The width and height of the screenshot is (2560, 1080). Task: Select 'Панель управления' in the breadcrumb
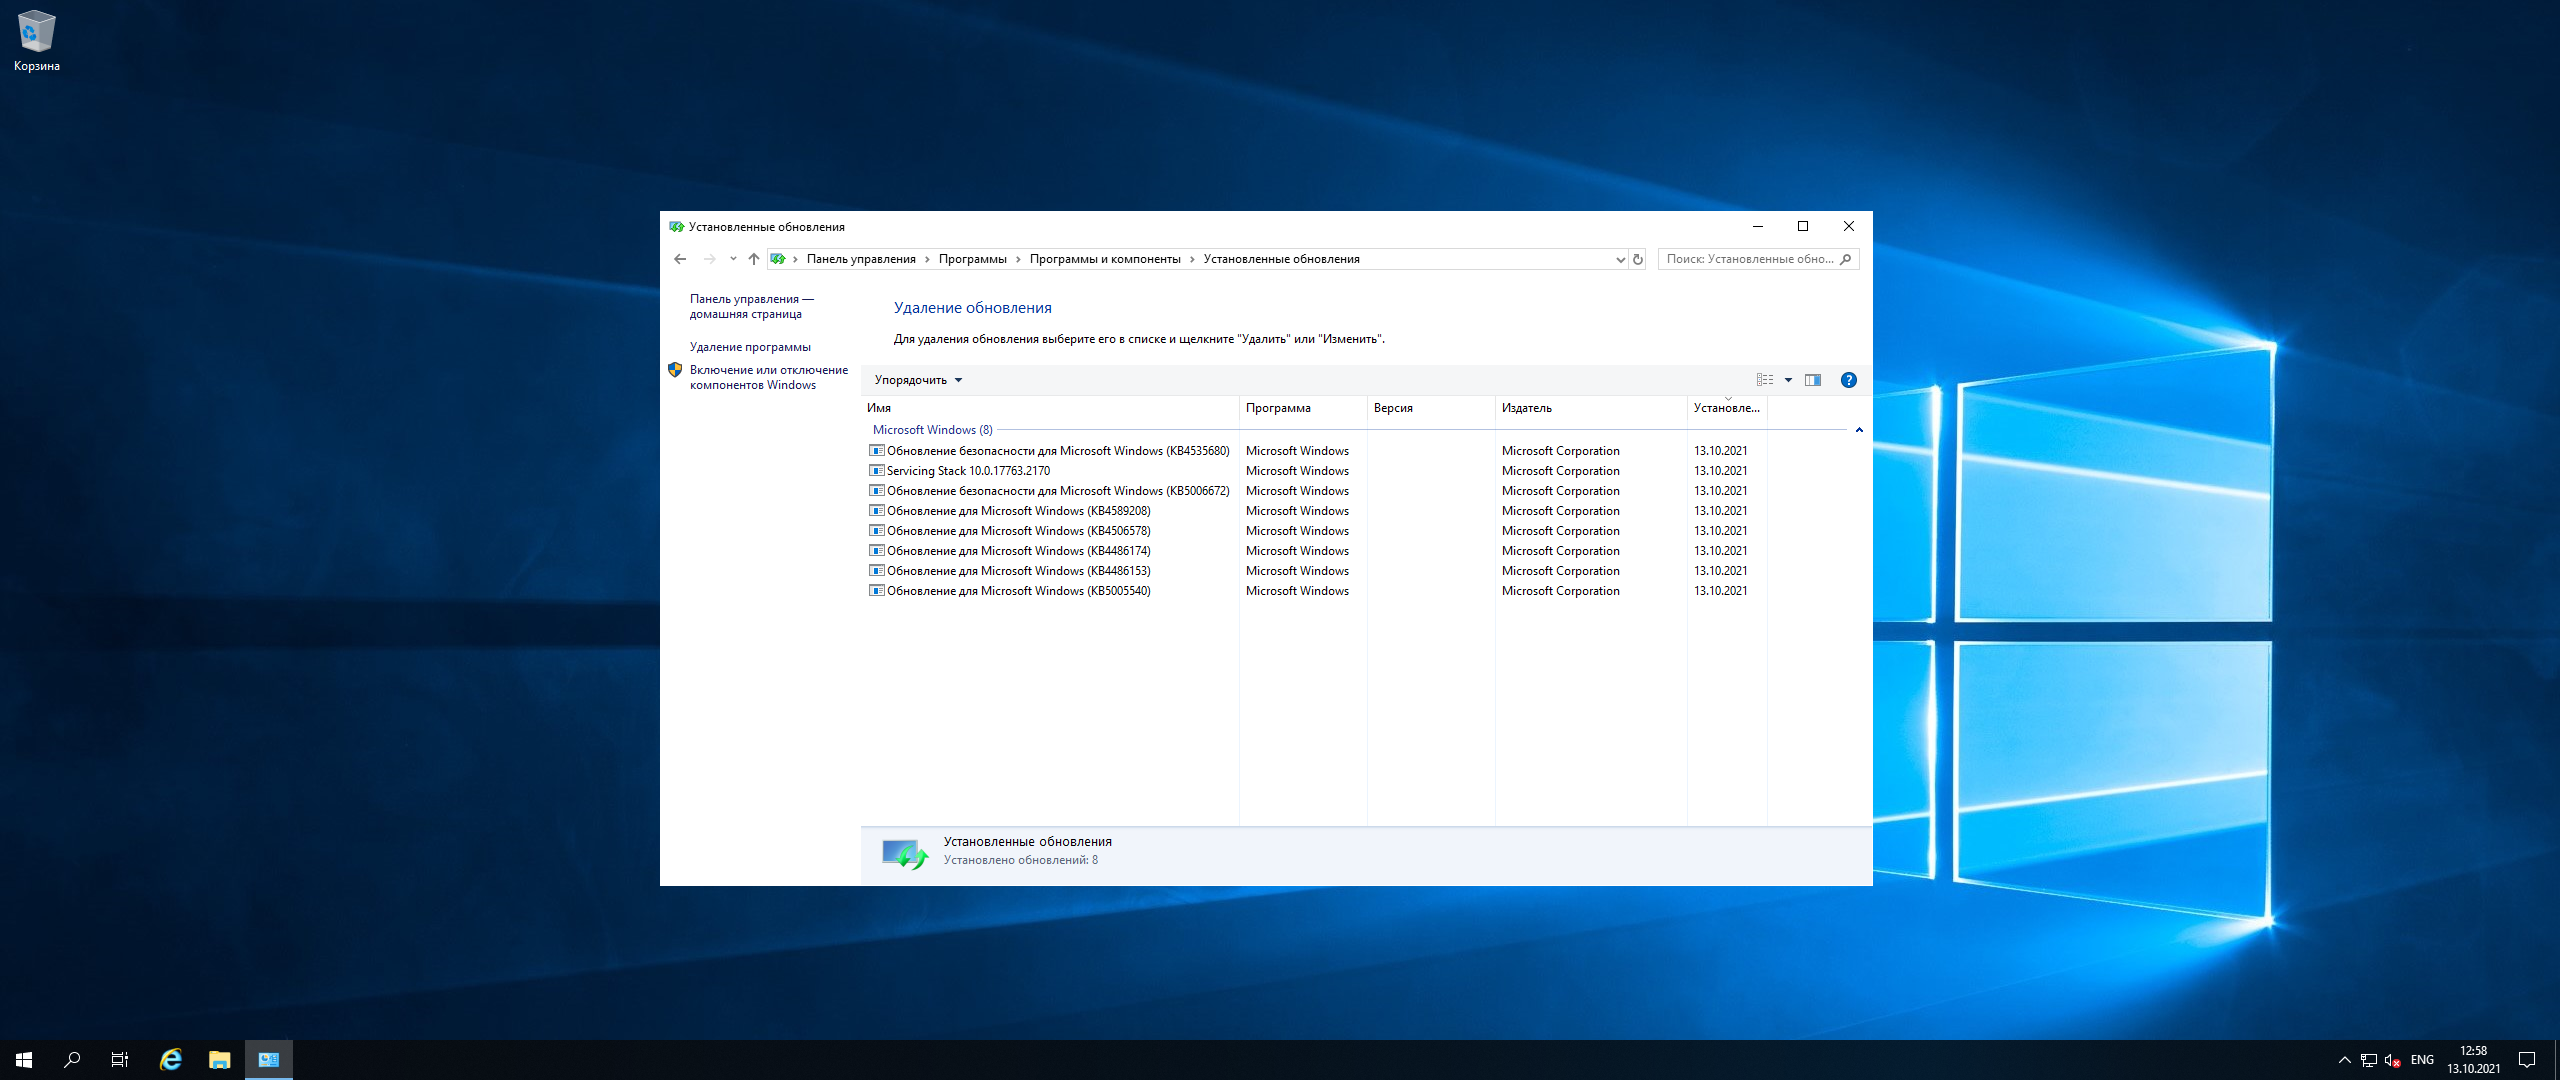coord(861,259)
